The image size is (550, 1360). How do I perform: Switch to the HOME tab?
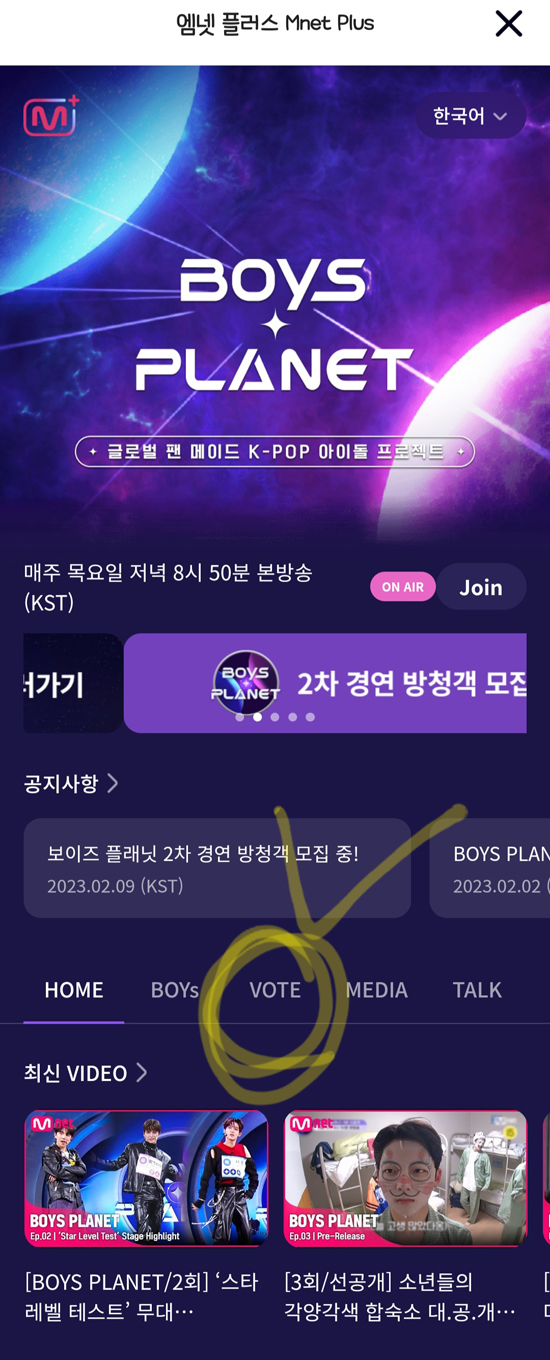74,990
